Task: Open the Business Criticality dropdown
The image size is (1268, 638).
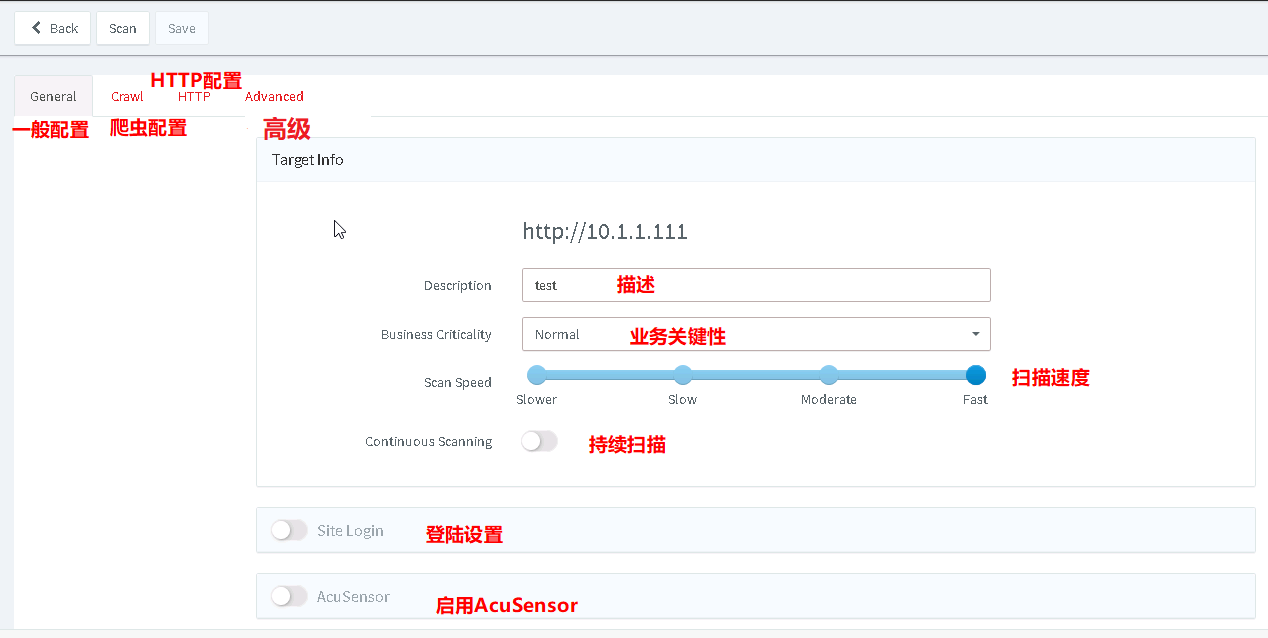Action: (x=756, y=334)
